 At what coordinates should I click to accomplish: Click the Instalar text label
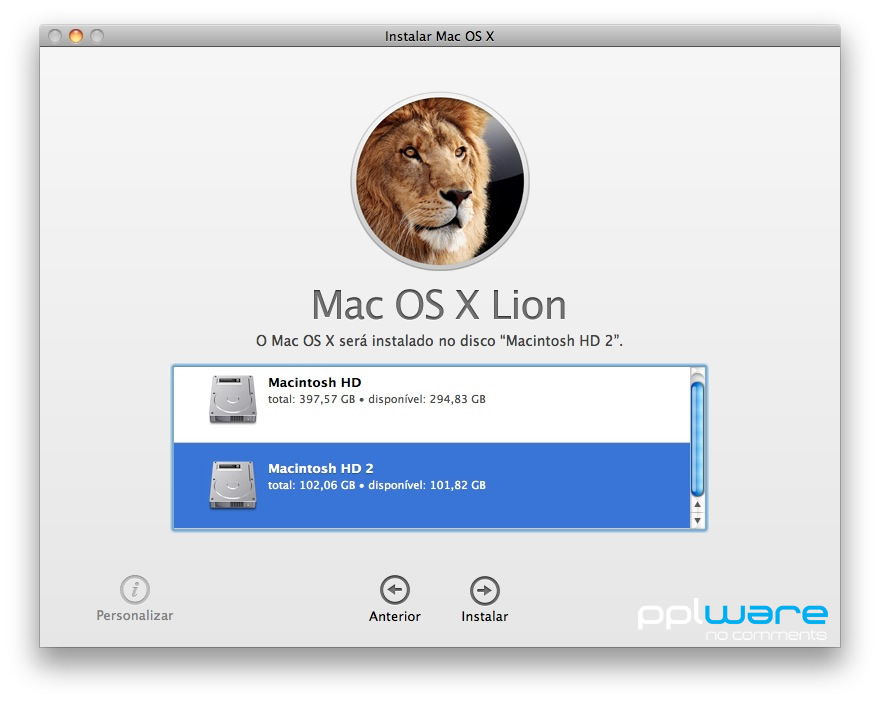[x=484, y=617]
